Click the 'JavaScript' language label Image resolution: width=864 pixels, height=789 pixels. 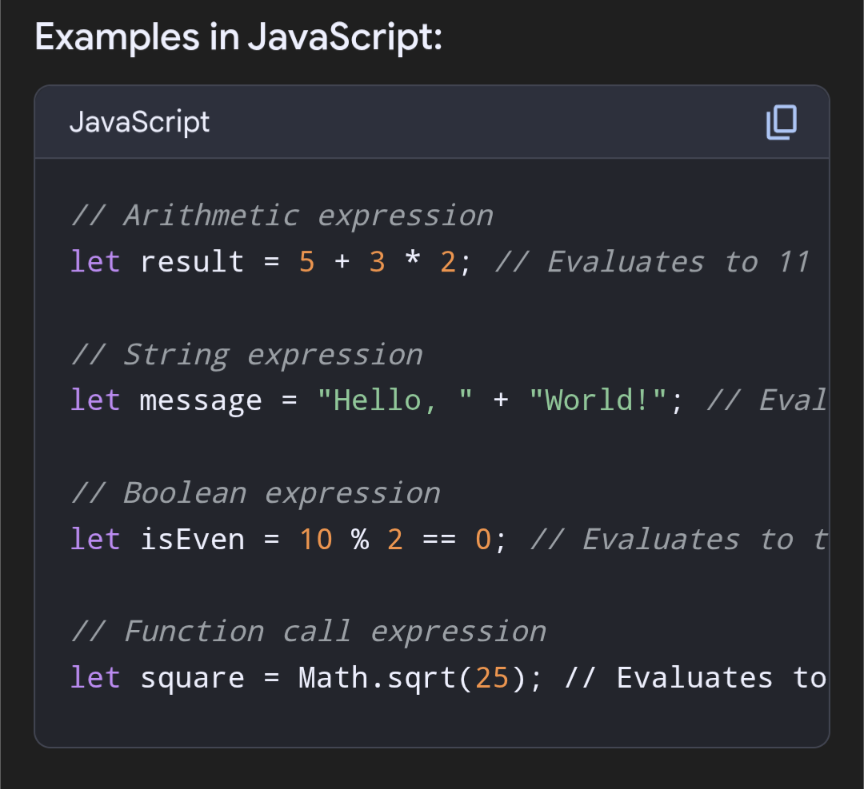(x=139, y=122)
